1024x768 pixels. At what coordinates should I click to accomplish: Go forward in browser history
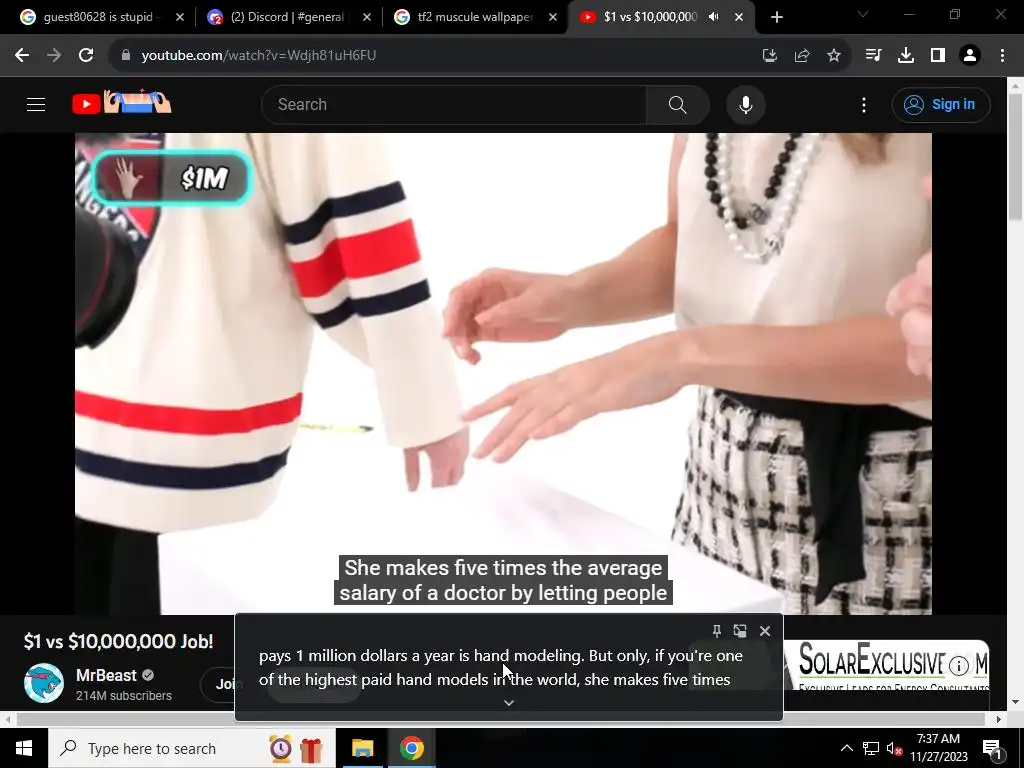[x=54, y=56]
